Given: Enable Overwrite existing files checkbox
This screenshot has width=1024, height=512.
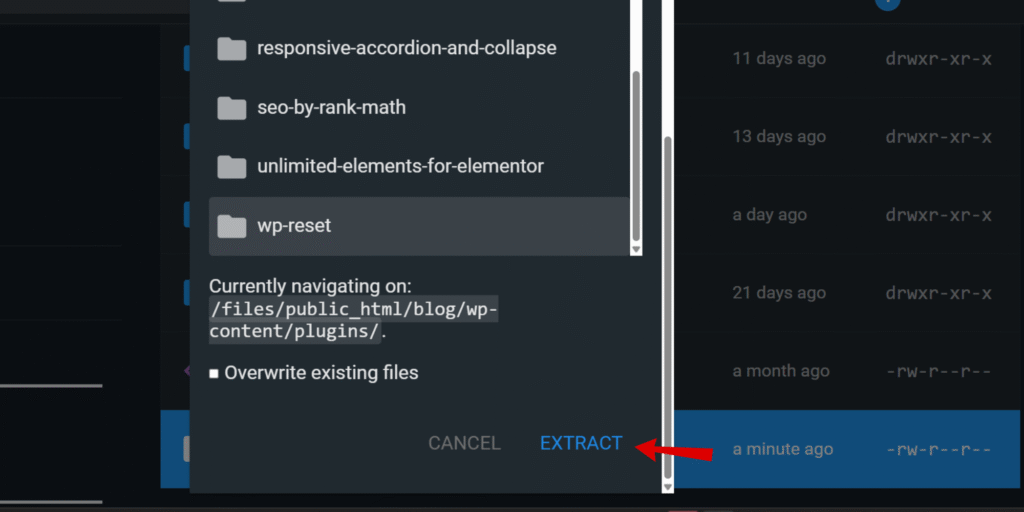Looking at the screenshot, I should 214,374.
